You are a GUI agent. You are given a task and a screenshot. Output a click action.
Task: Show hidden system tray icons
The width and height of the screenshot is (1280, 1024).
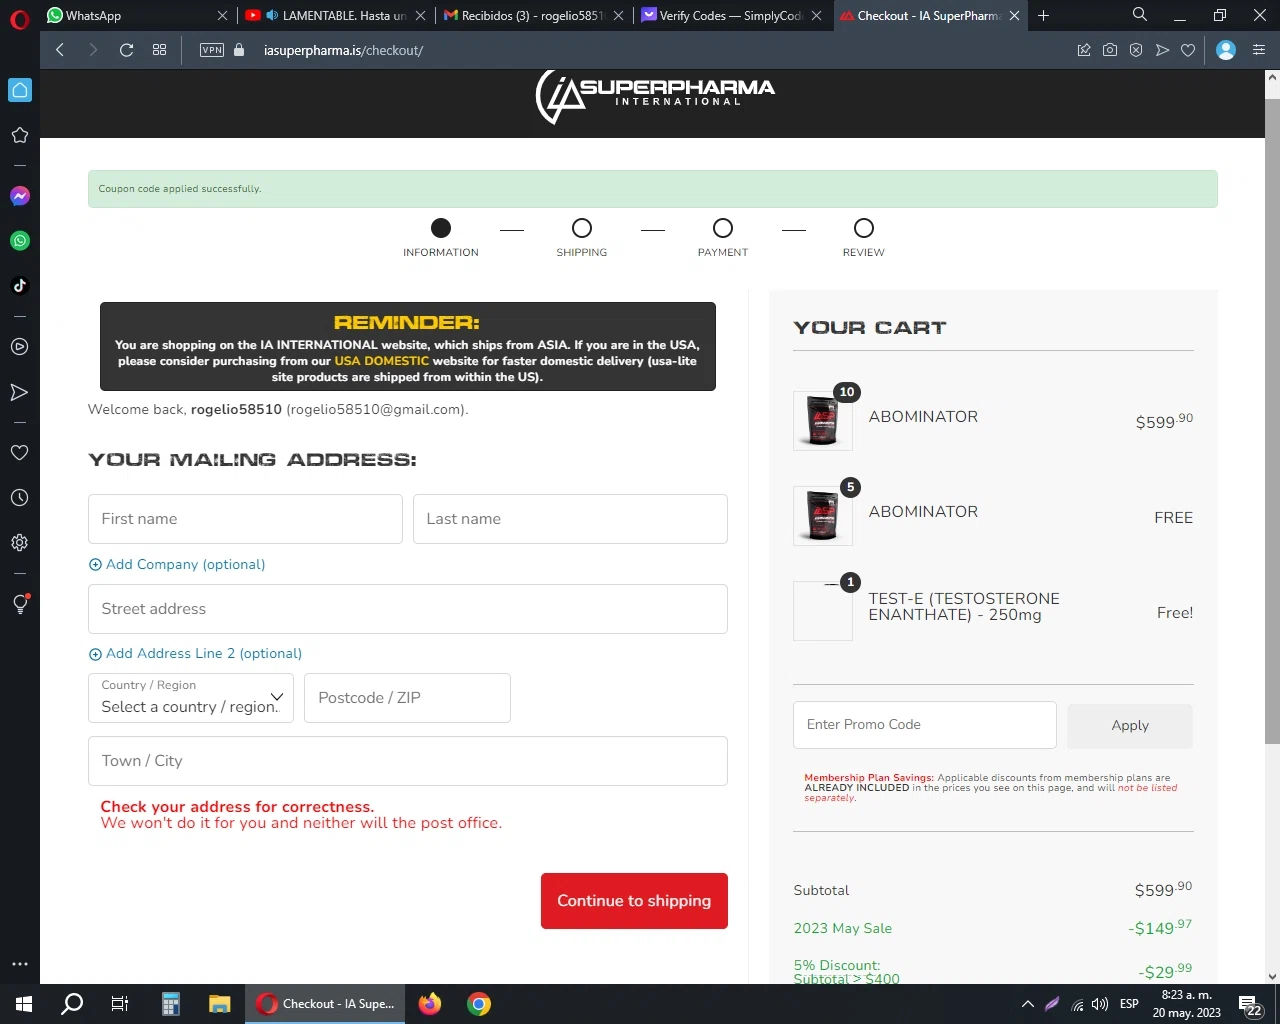pyautogui.click(x=1027, y=1004)
